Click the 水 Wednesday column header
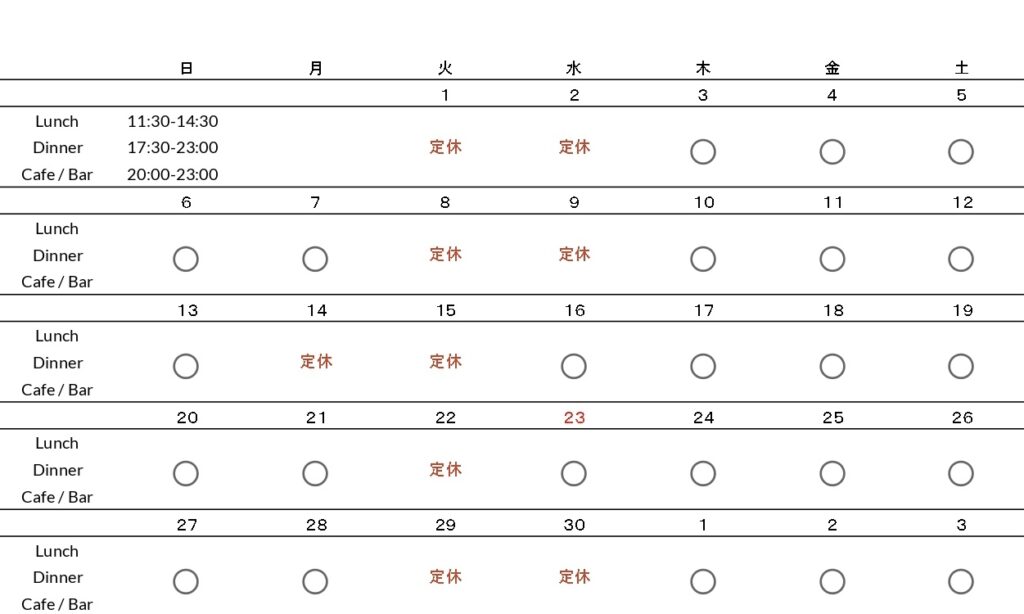 574,68
